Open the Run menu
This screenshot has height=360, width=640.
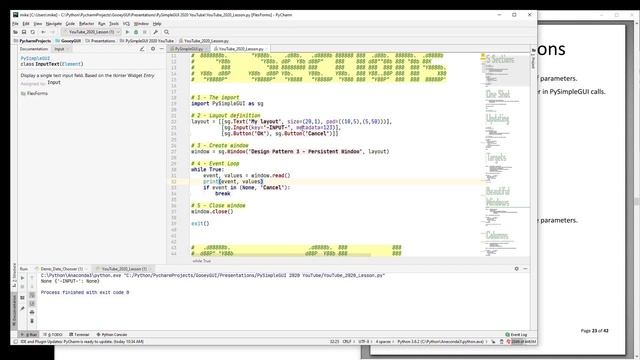point(102,24)
